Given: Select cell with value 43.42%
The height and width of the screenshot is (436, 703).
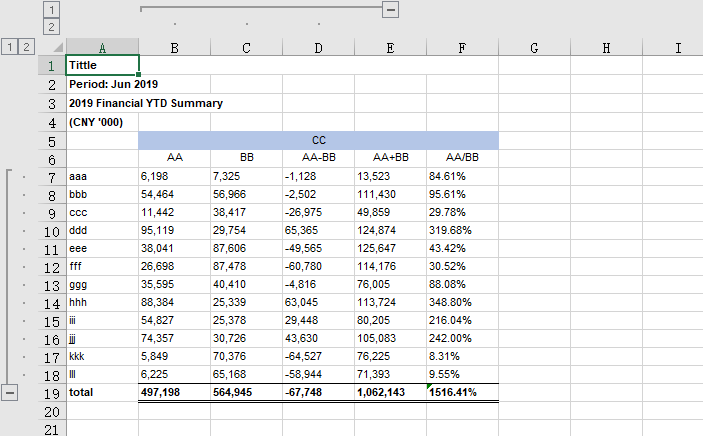Looking at the screenshot, I should (462, 249).
